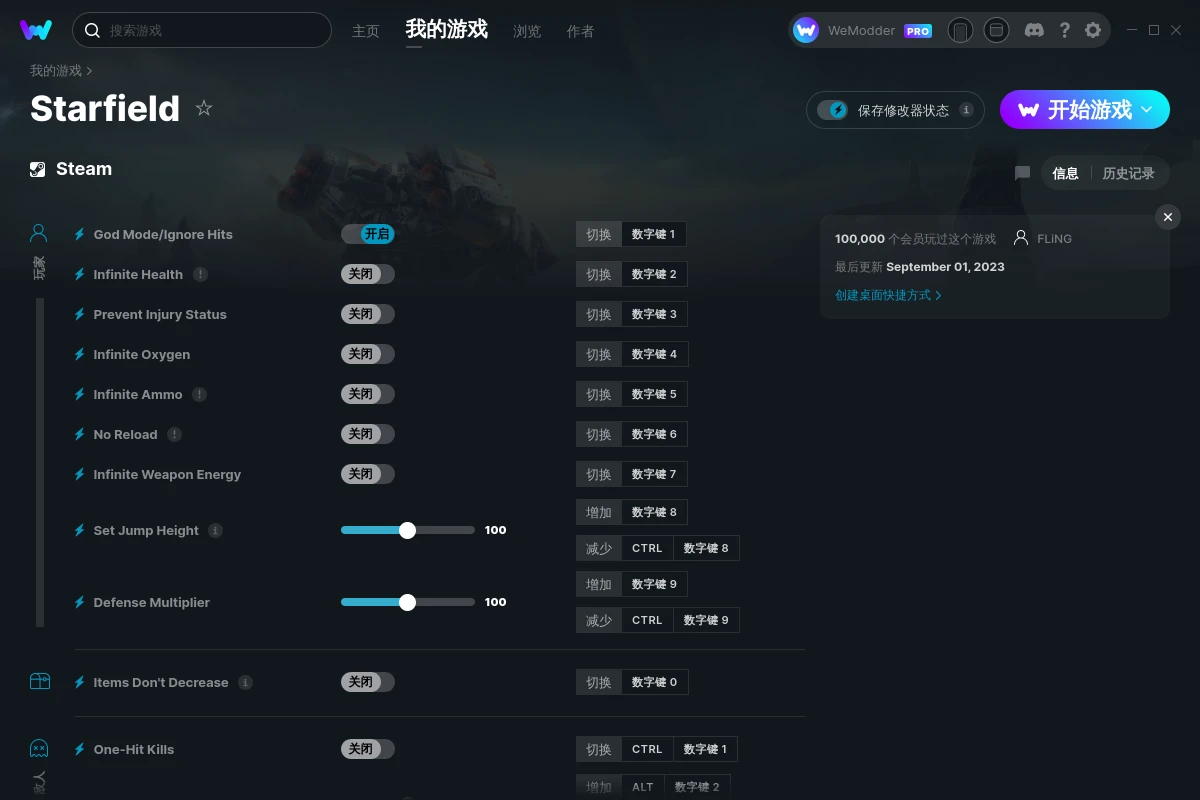Image resolution: width=1200 pixels, height=800 pixels.
Task: Open the 作者 tab
Action: pos(580,31)
